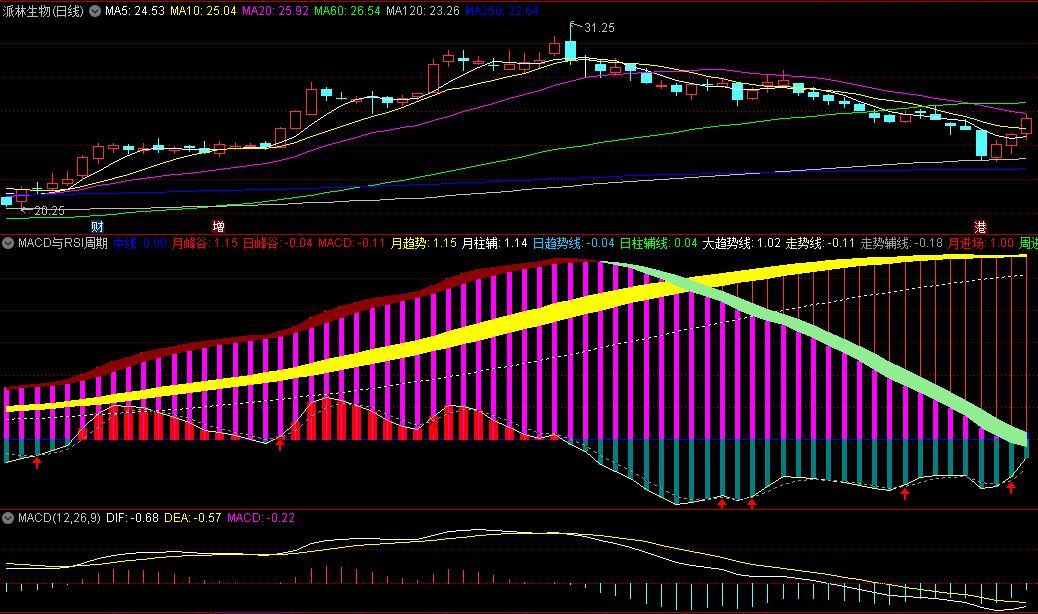The image size is (1038, 614).
Task: Click the 20.25 low price label
Action: pos(50,211)
